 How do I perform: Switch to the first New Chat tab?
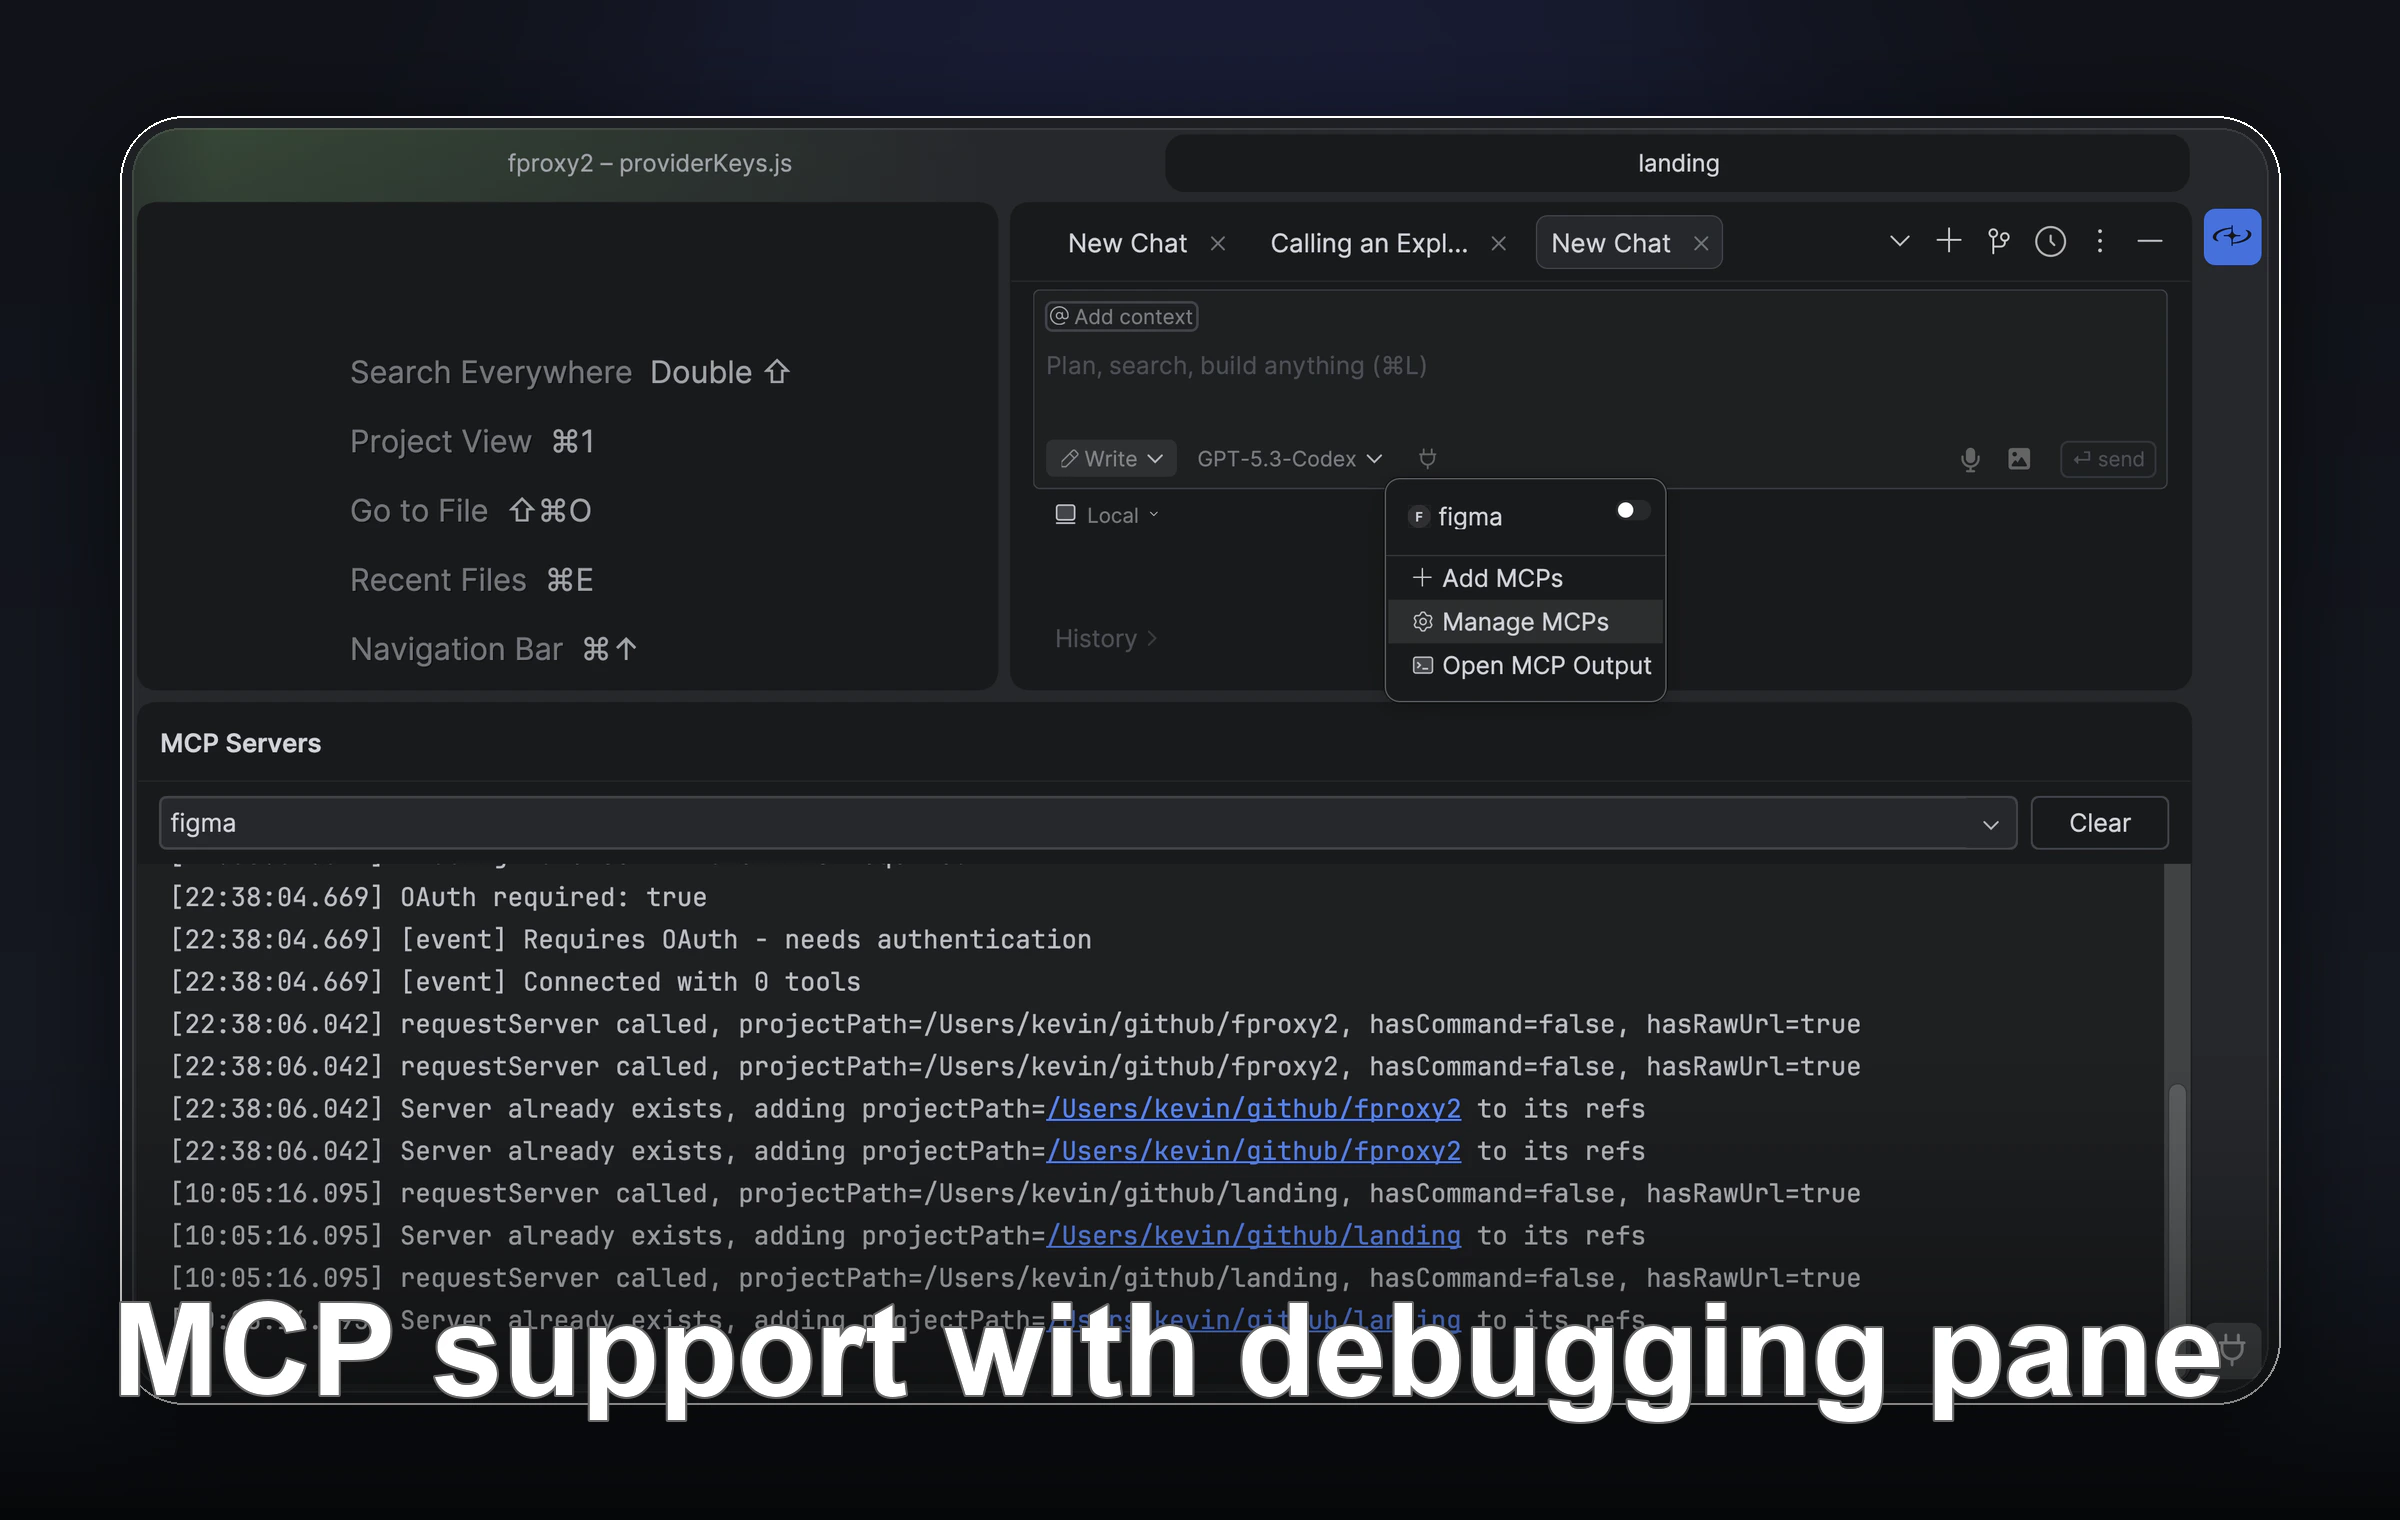click(x=1127, y=243)
